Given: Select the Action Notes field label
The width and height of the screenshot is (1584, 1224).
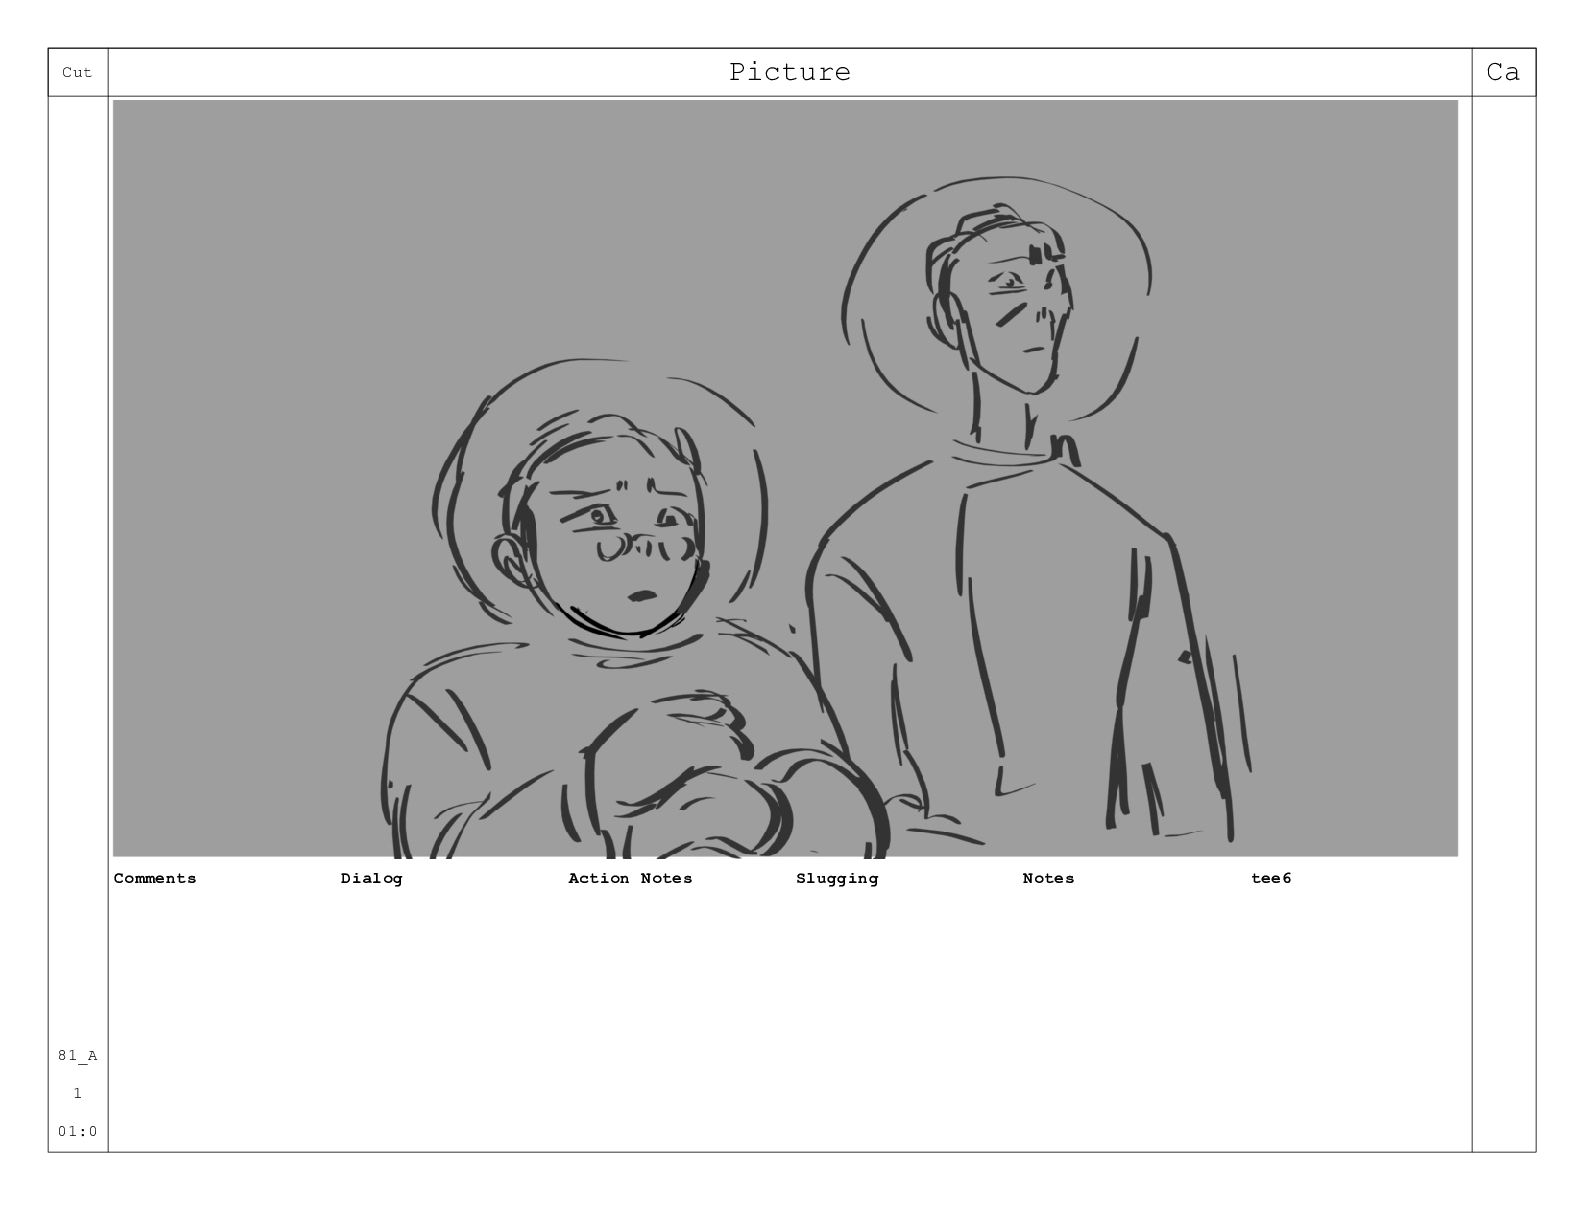Looking at the screenshot, I should pyautogui.click(x=630, y=878).
